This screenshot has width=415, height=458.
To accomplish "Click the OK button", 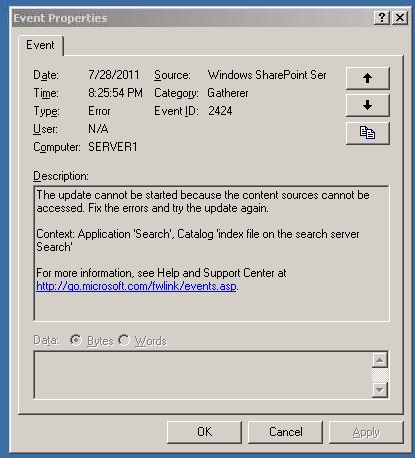I will tap(204, 432).
